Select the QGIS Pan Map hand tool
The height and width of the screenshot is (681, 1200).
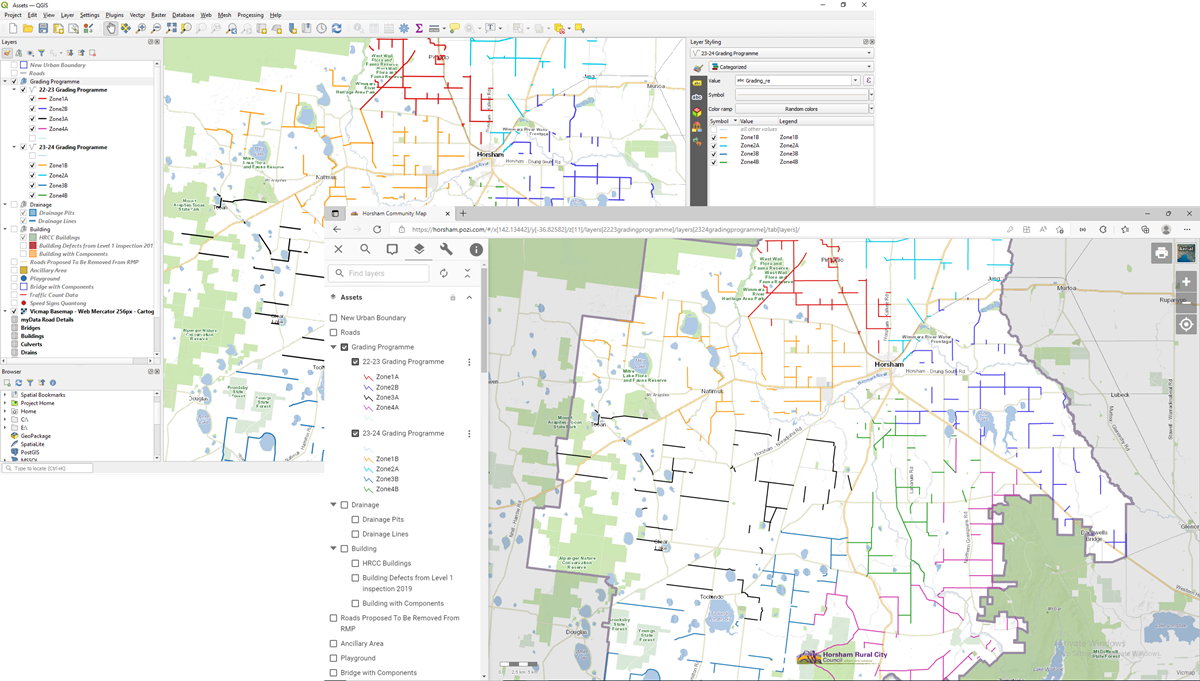(111, 28)
